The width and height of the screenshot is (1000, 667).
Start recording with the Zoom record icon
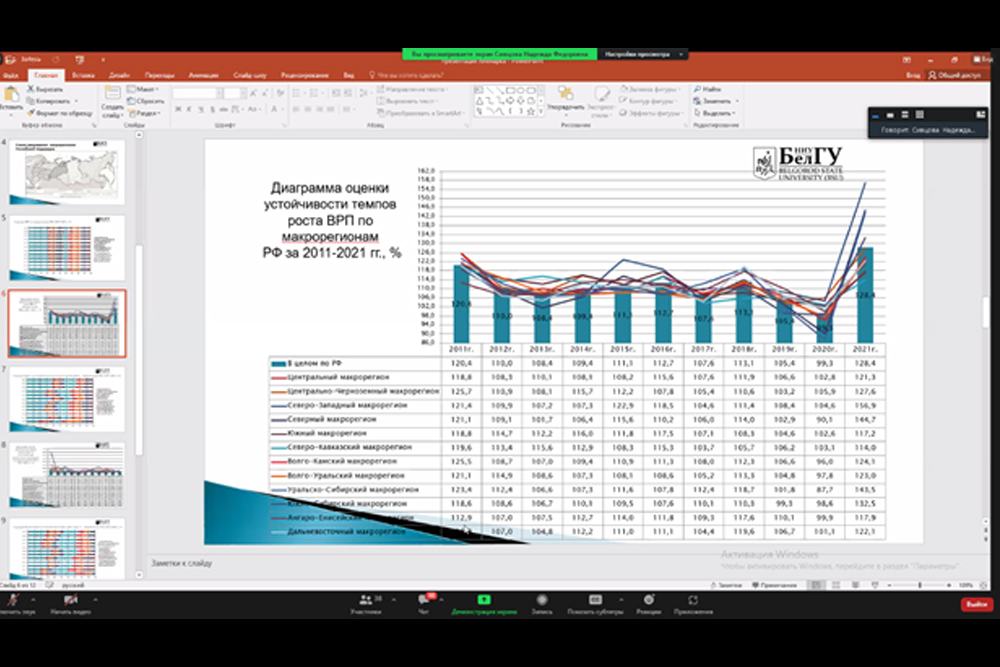click(x=541, y=599)
